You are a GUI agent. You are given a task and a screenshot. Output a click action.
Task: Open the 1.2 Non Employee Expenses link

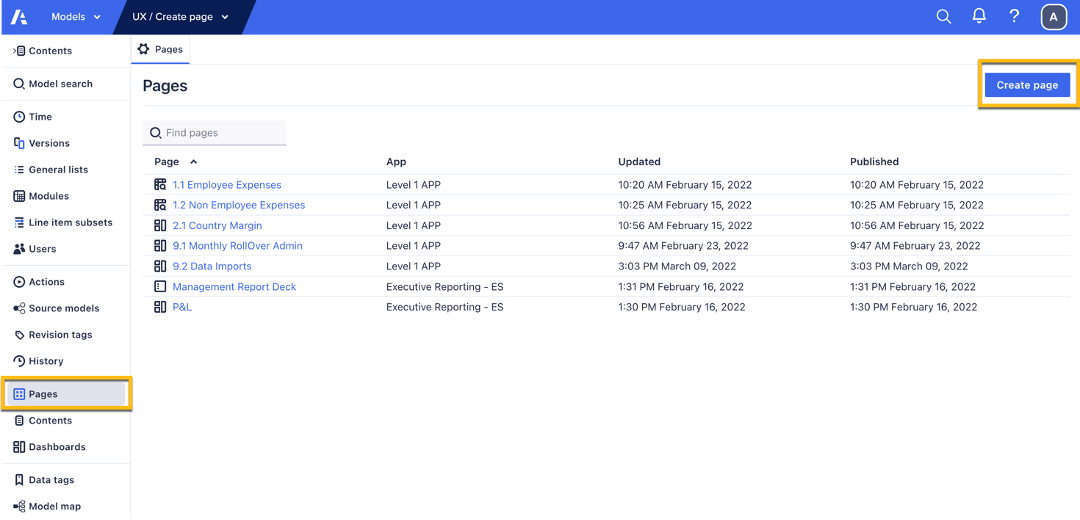(238, 205)
